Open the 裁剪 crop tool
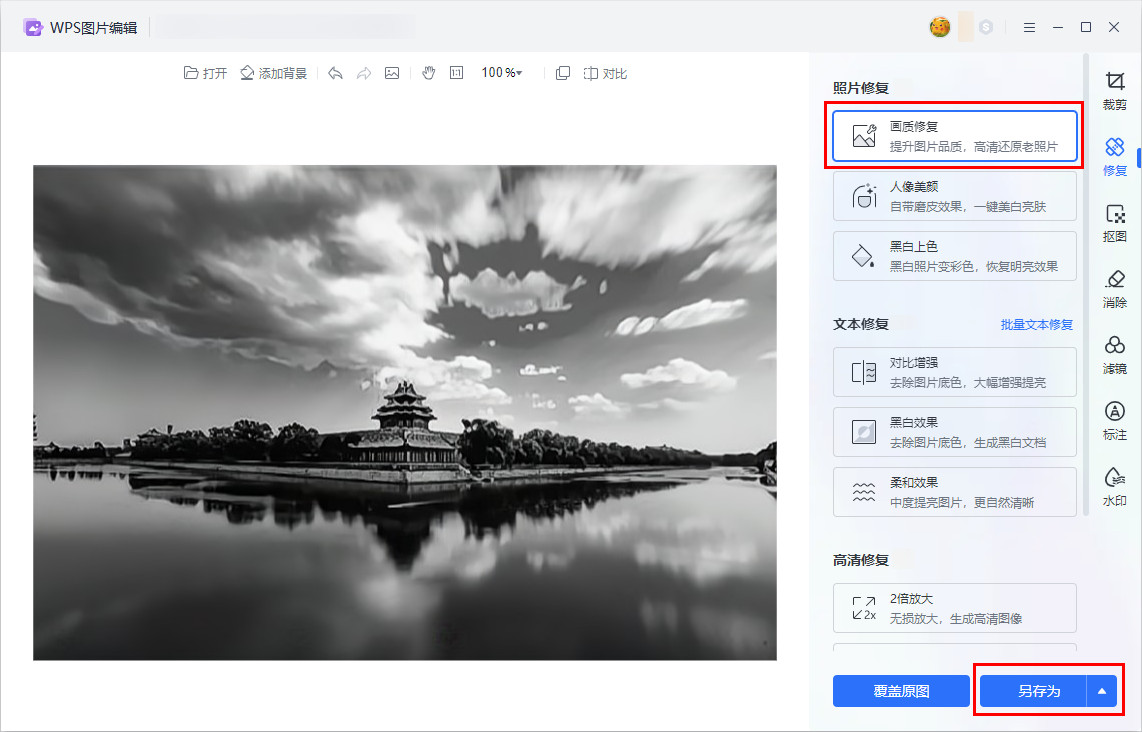 [1114, 90]
